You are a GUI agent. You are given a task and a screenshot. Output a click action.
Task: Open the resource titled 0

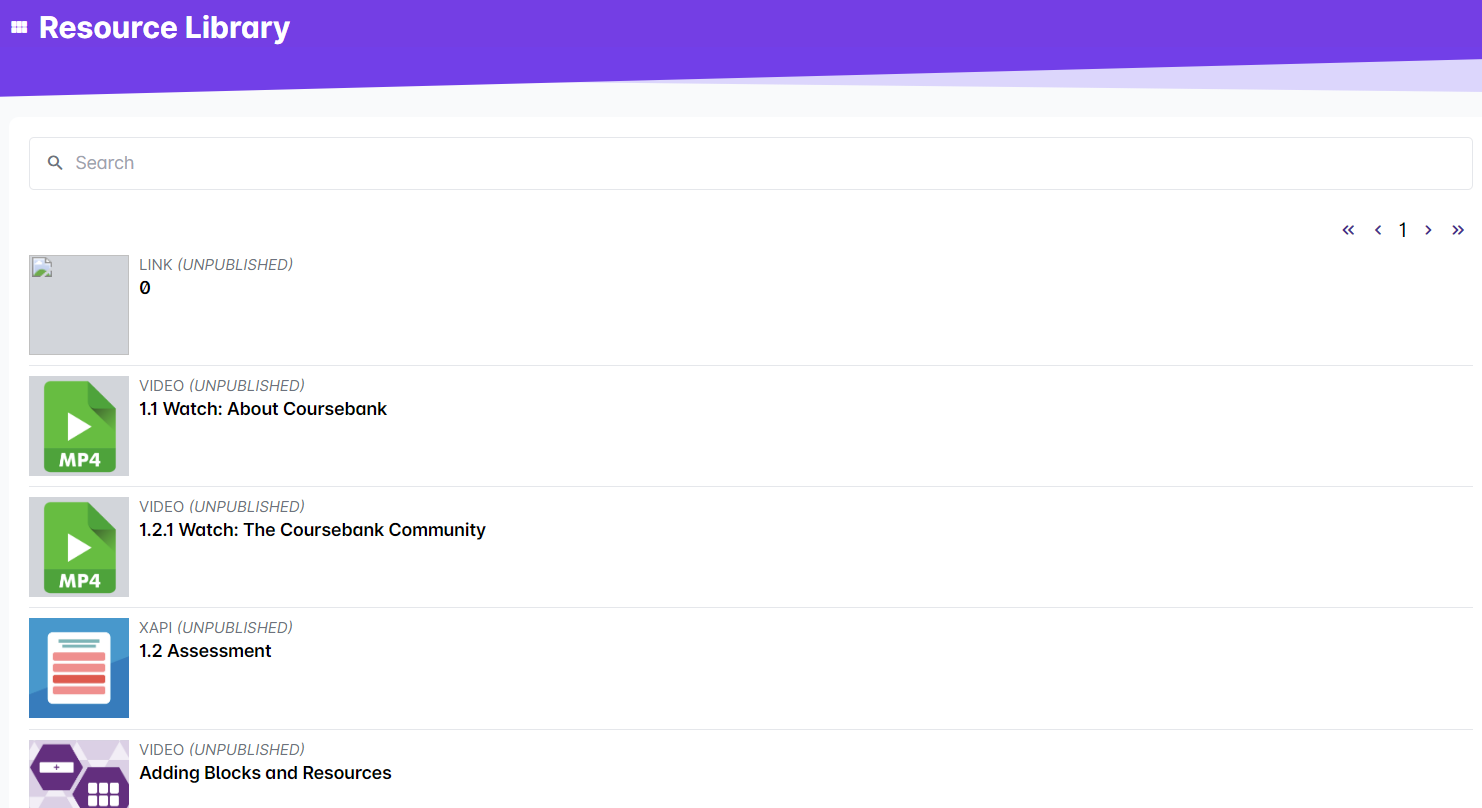click(145, 288)
